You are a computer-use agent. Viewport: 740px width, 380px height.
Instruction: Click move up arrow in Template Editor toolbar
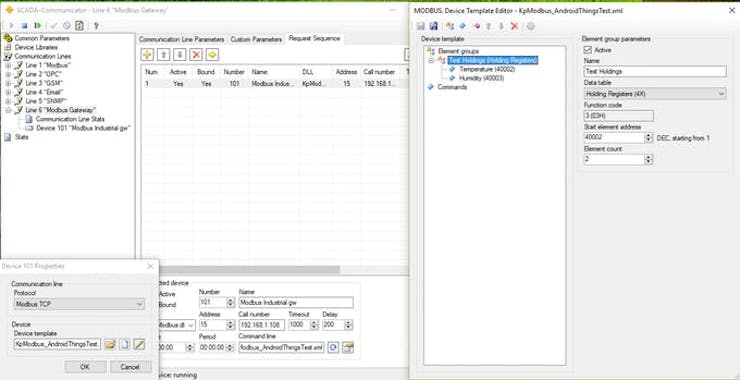[489, 26]
